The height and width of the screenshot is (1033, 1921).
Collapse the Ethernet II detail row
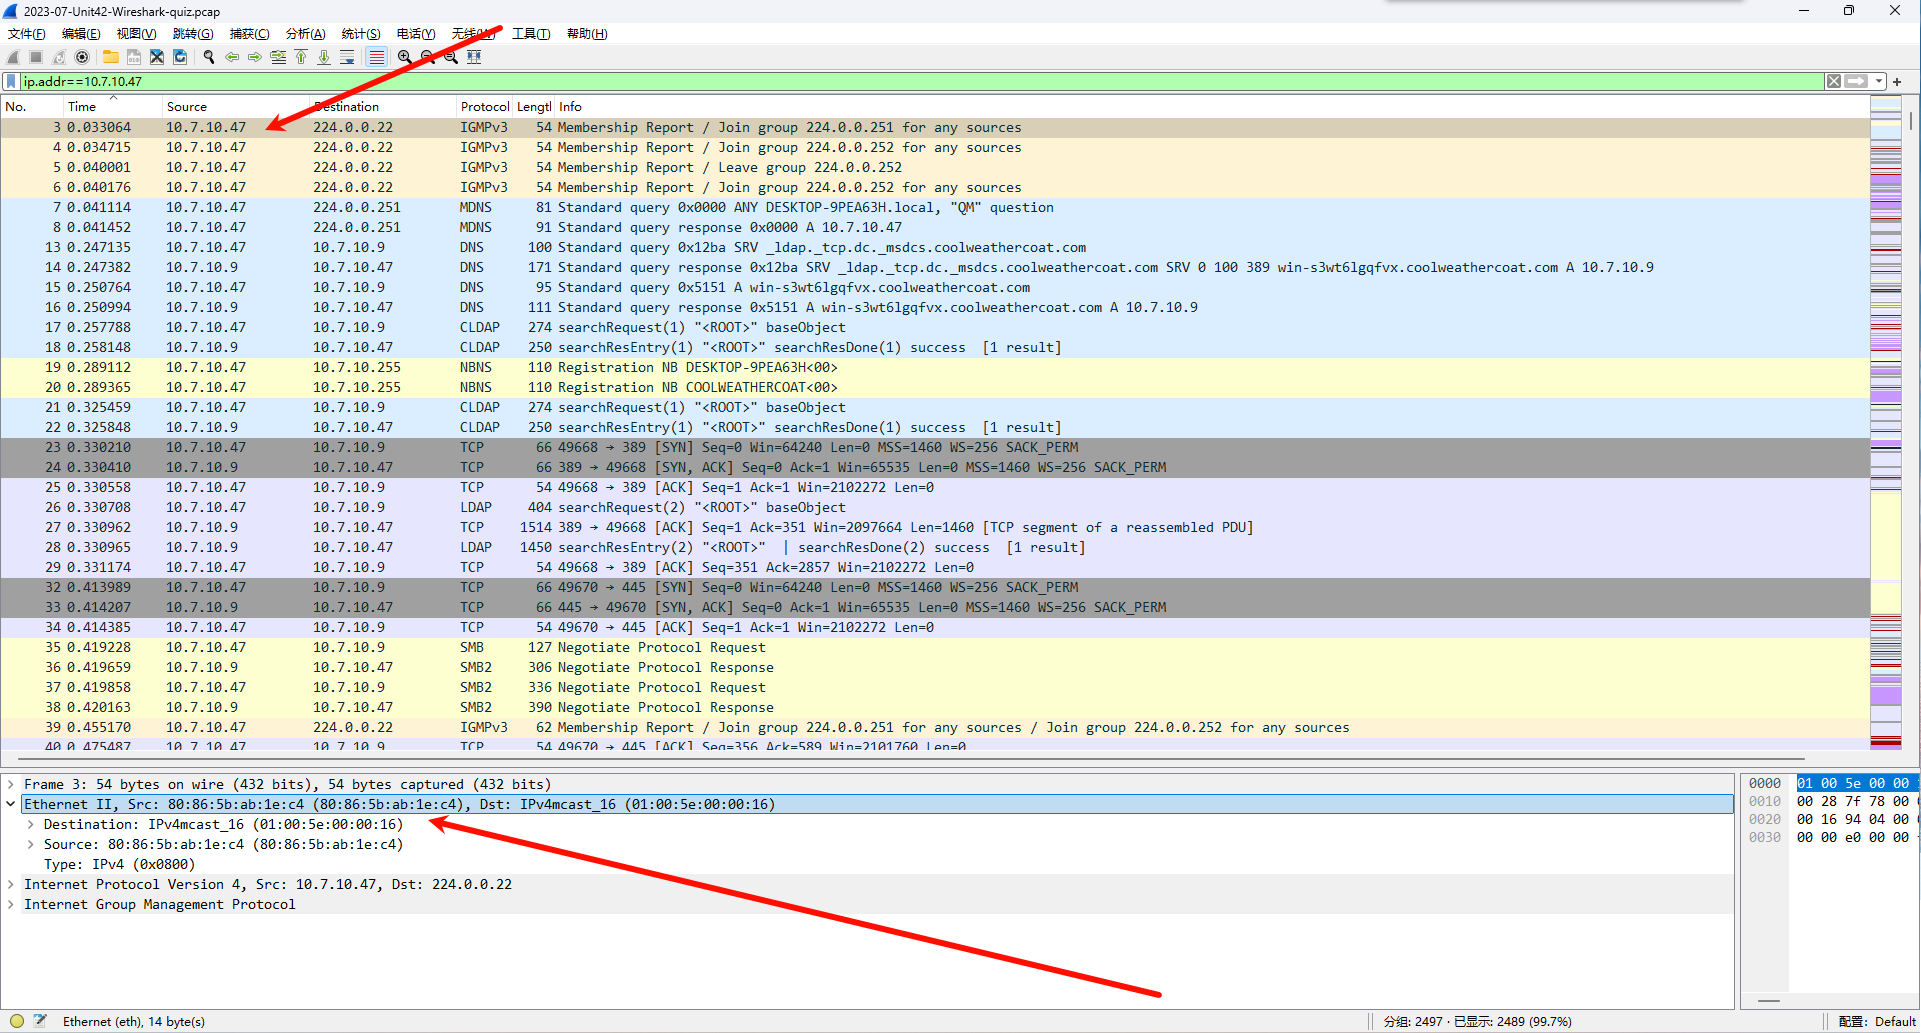pyautogui.click(x=11, y=803)
